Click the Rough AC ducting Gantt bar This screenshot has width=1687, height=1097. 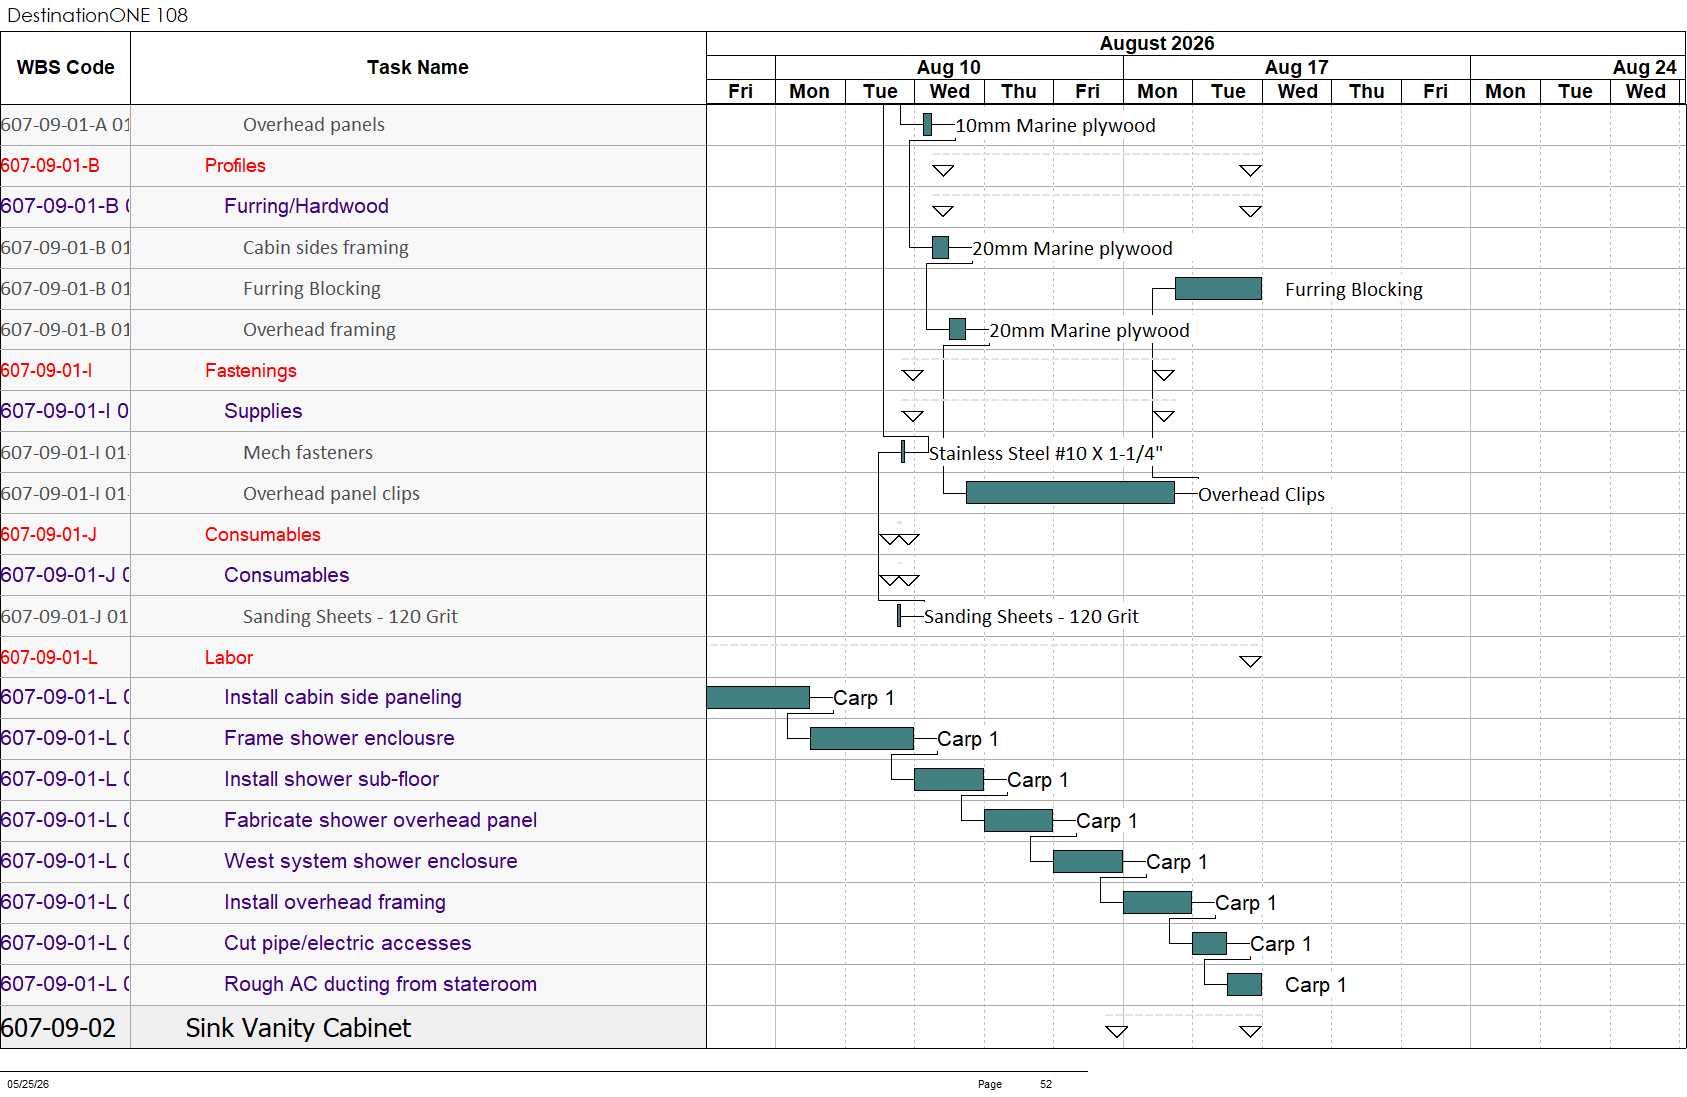pos(1244,984)
